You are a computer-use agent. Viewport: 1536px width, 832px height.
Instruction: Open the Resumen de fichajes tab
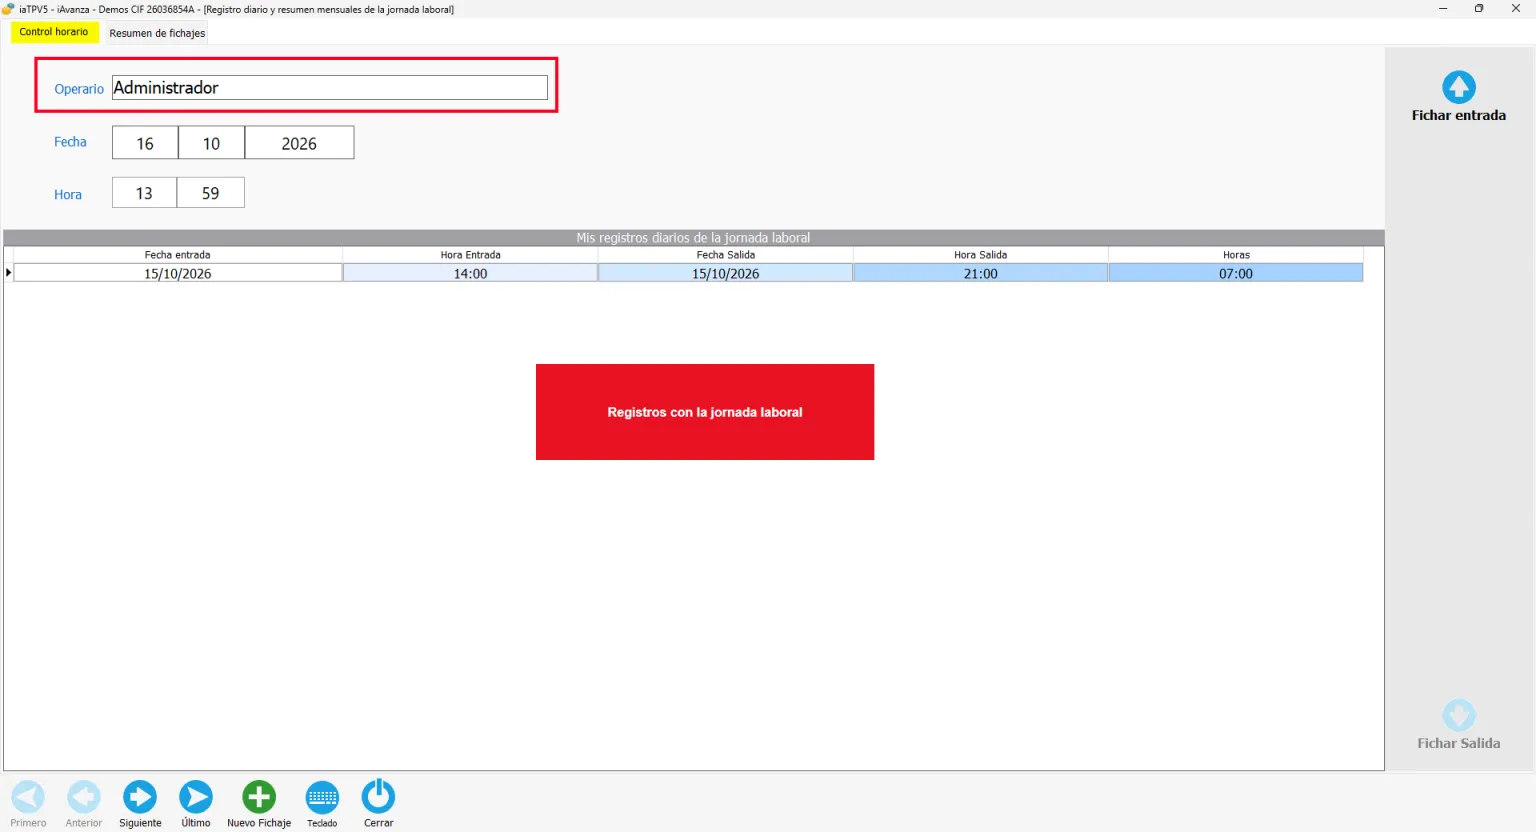click(x=157, y=33)
